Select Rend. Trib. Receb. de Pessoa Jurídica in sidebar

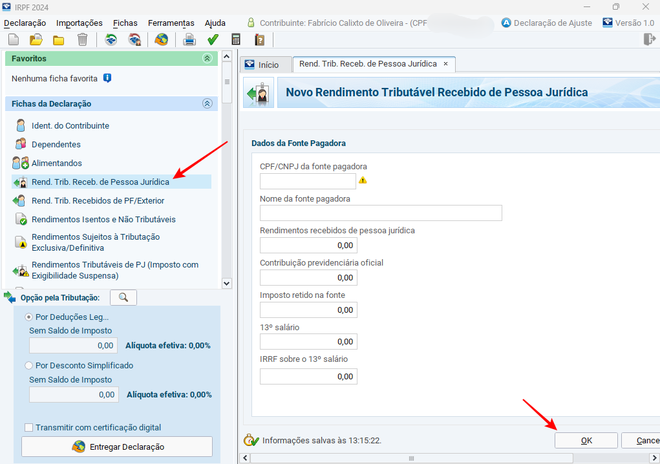tap(112, 182)
